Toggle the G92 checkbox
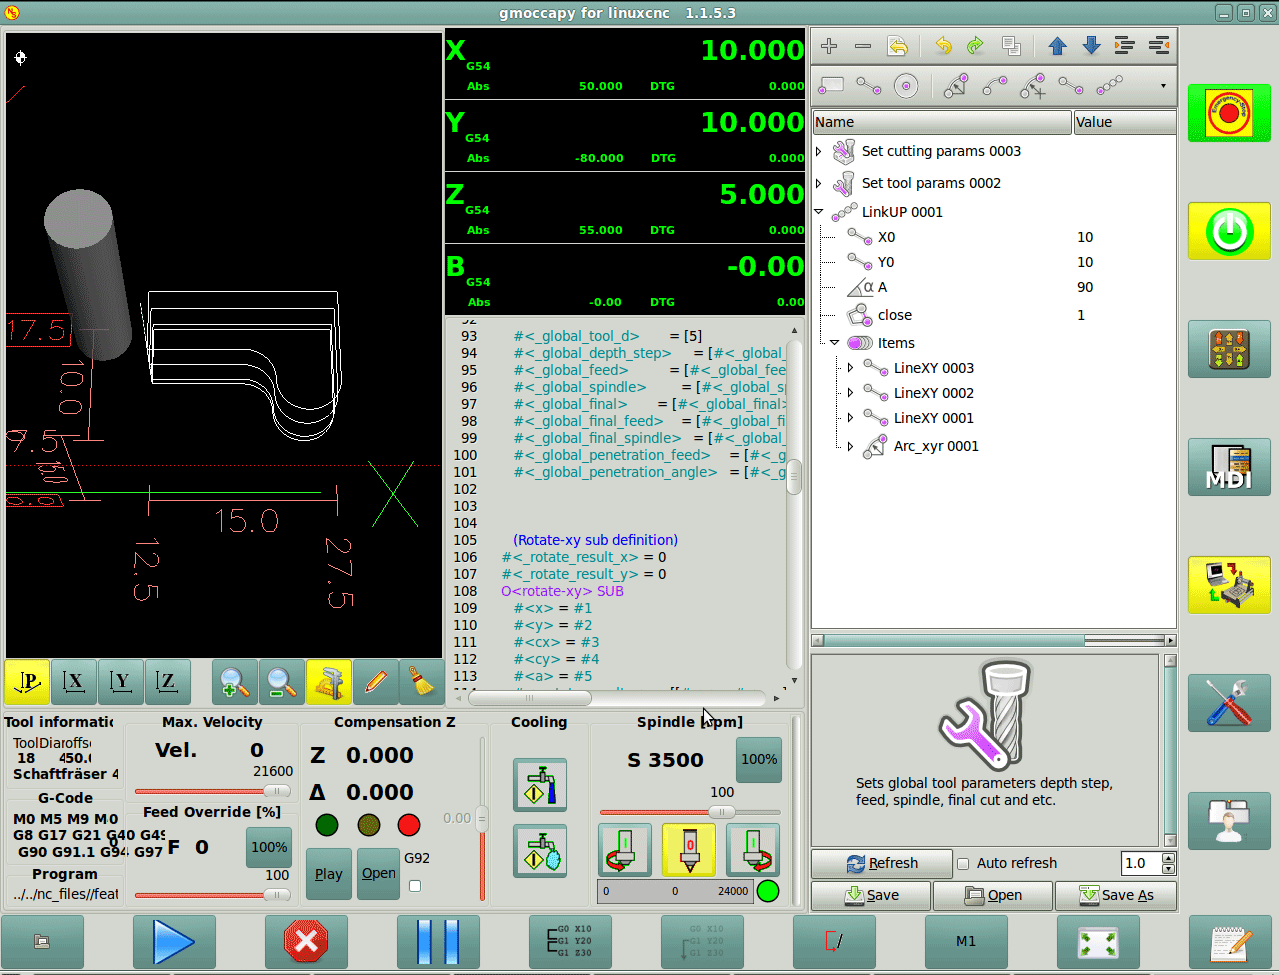The height and width of the screenshot is (975, 1279). click(415, 885)
